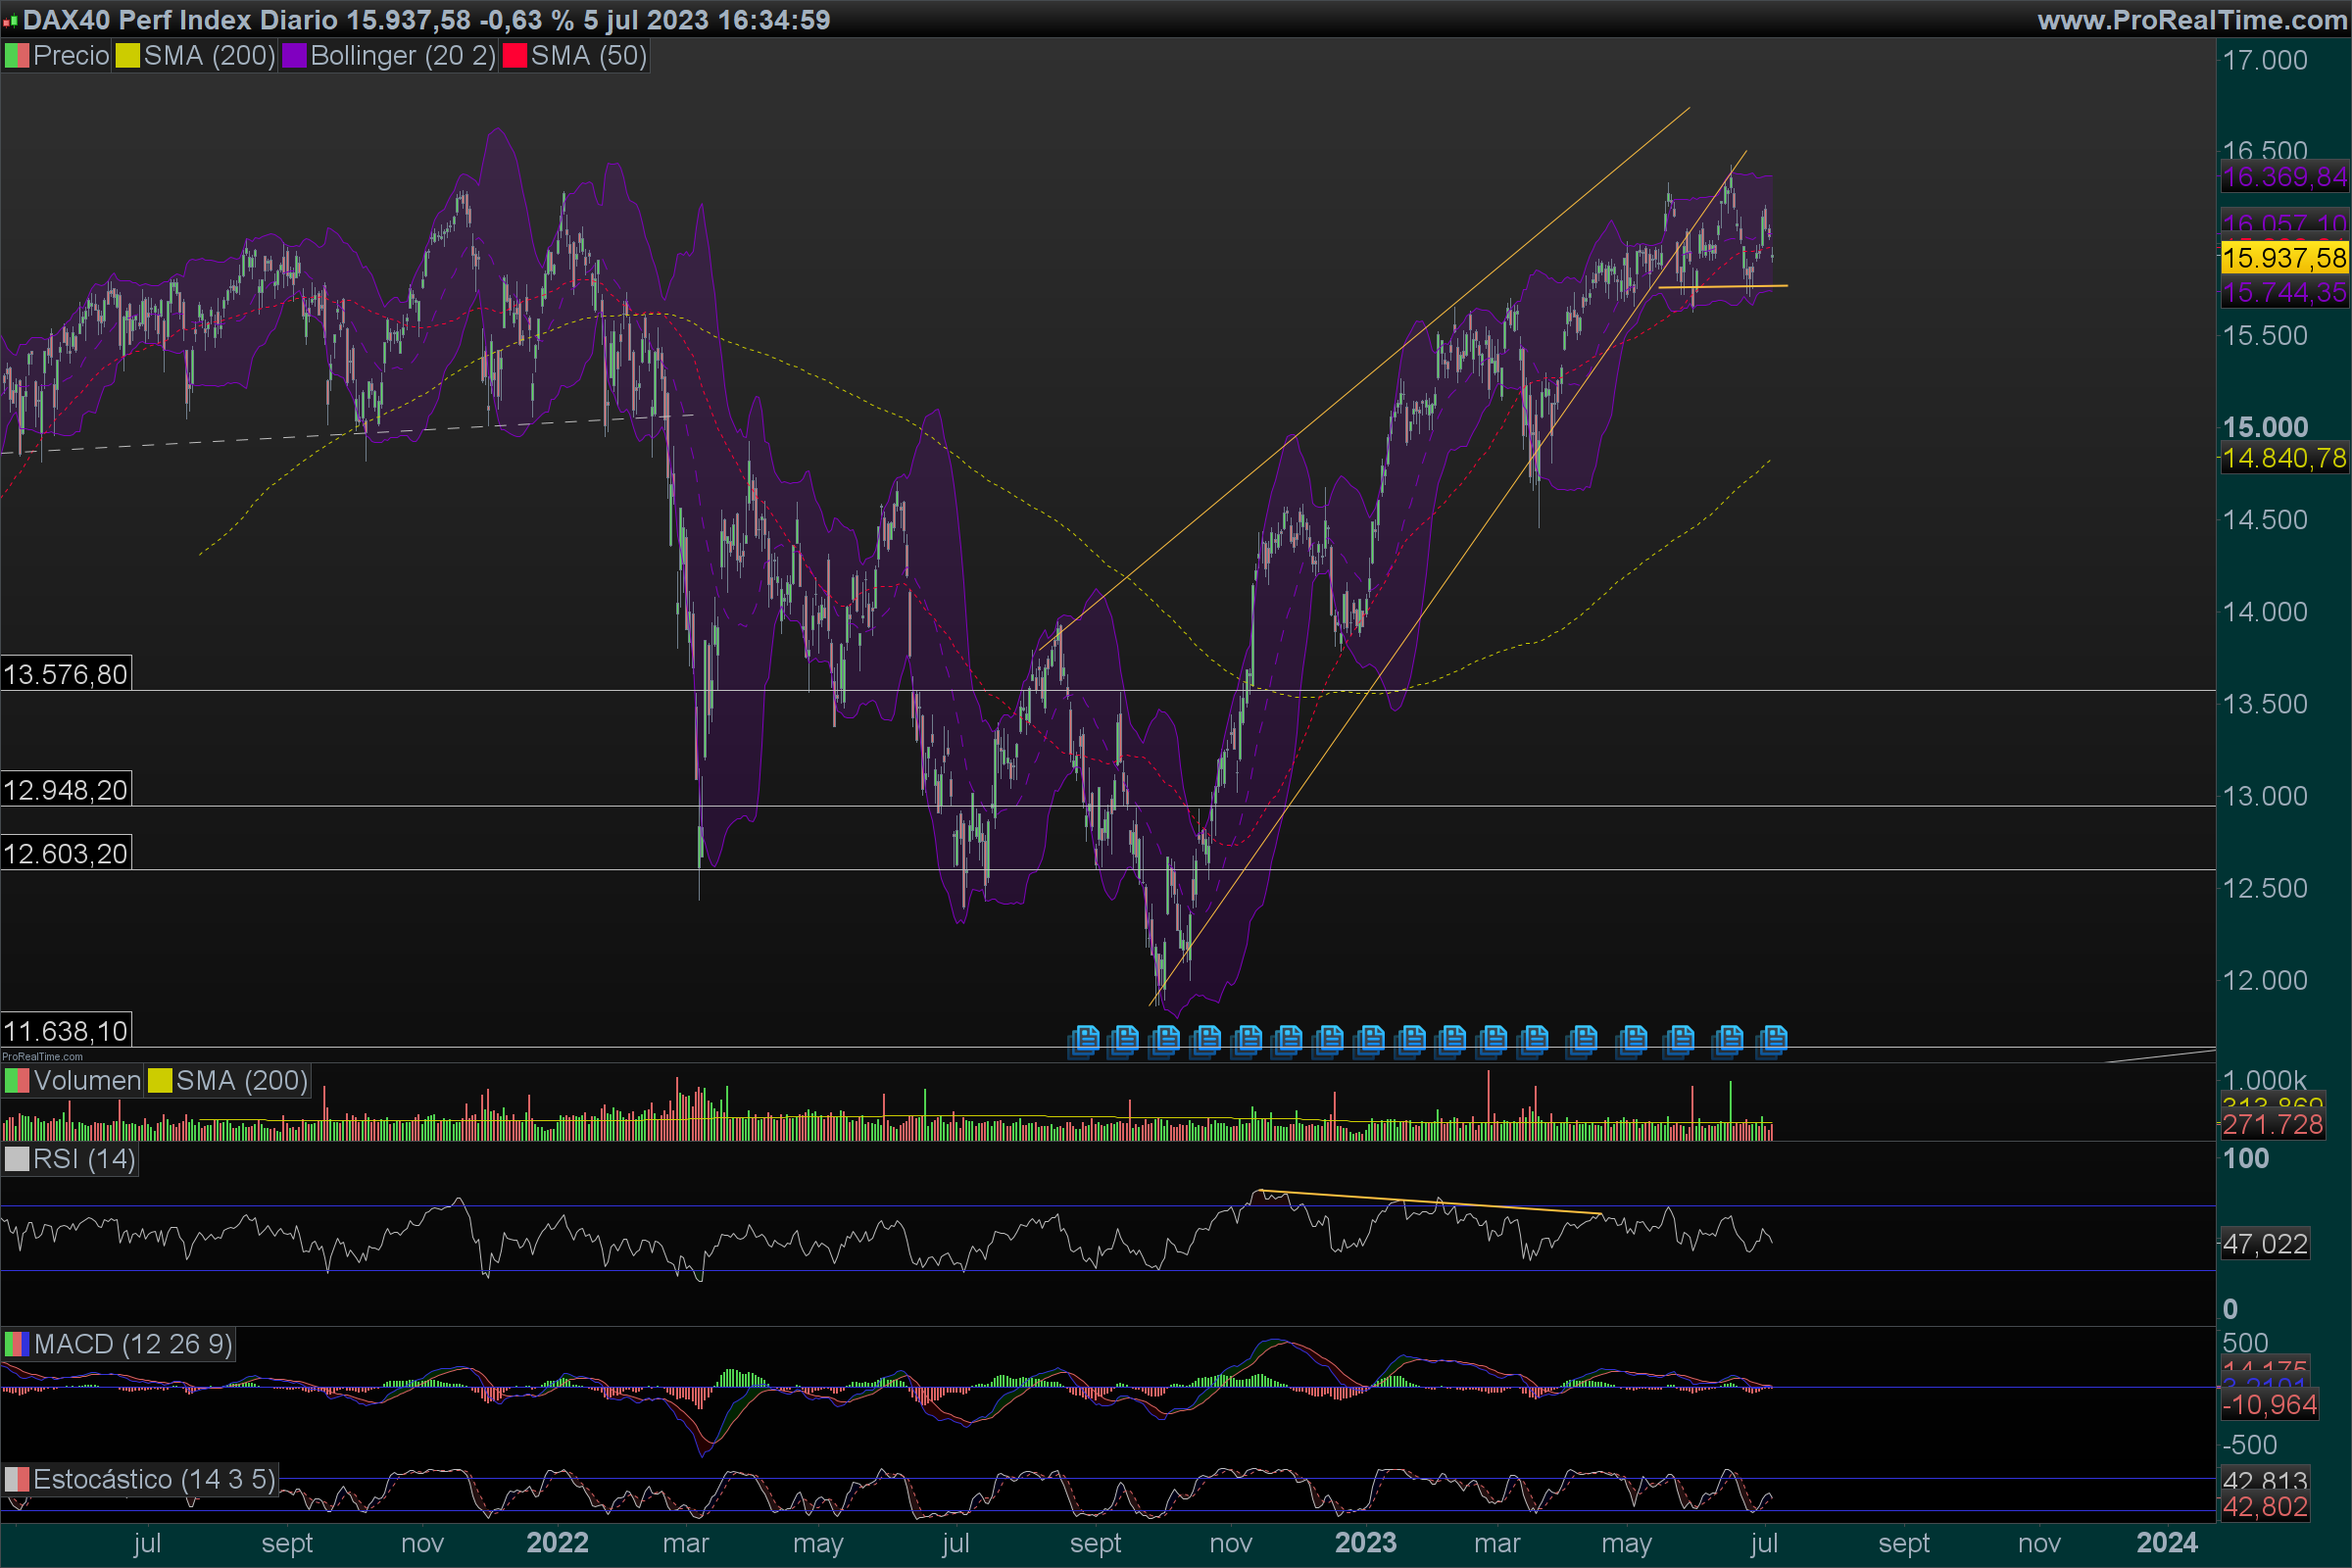Open the www.ProRealTime.com link
This screenshot has width=2352, height=1568.
click(2192, 20)
